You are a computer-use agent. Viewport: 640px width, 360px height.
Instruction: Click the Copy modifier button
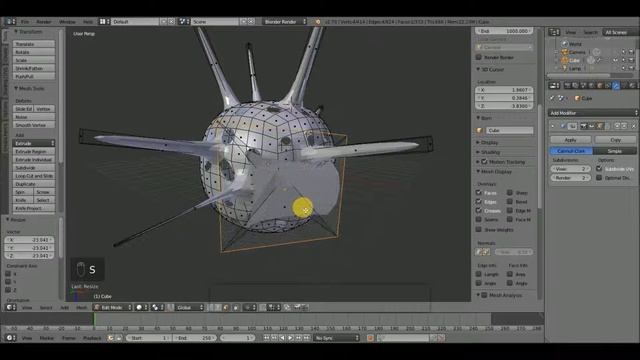616,140
